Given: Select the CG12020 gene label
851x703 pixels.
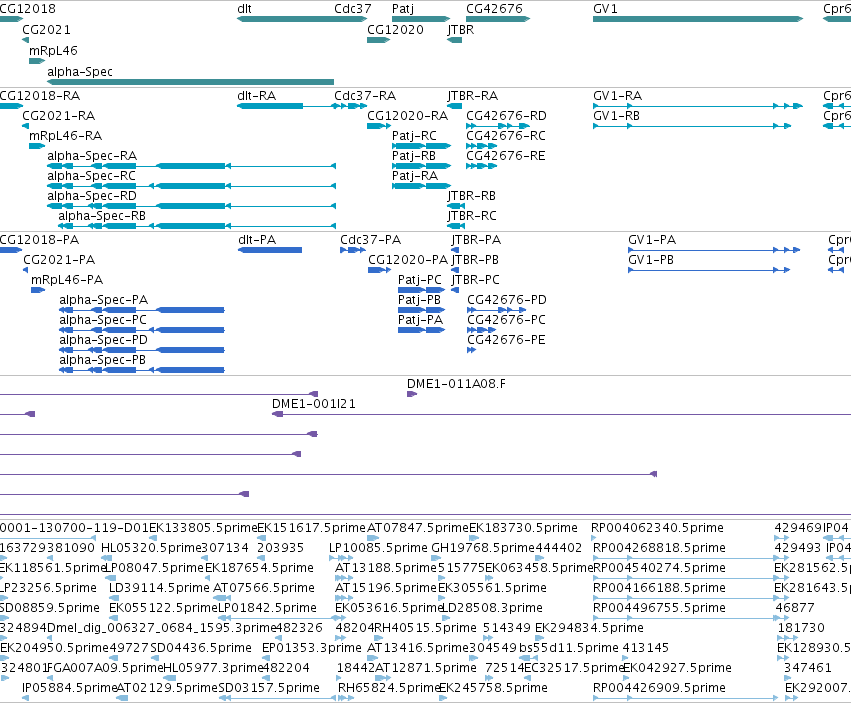Looking at the screenshot, I should (x=395, y=29).
